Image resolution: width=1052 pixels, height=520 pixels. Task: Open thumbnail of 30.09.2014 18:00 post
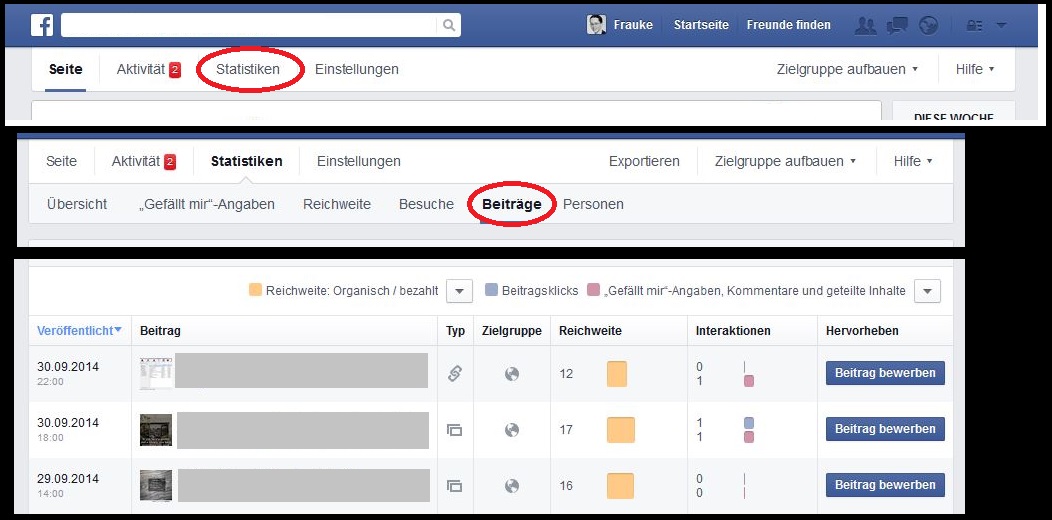coord(156,429)
